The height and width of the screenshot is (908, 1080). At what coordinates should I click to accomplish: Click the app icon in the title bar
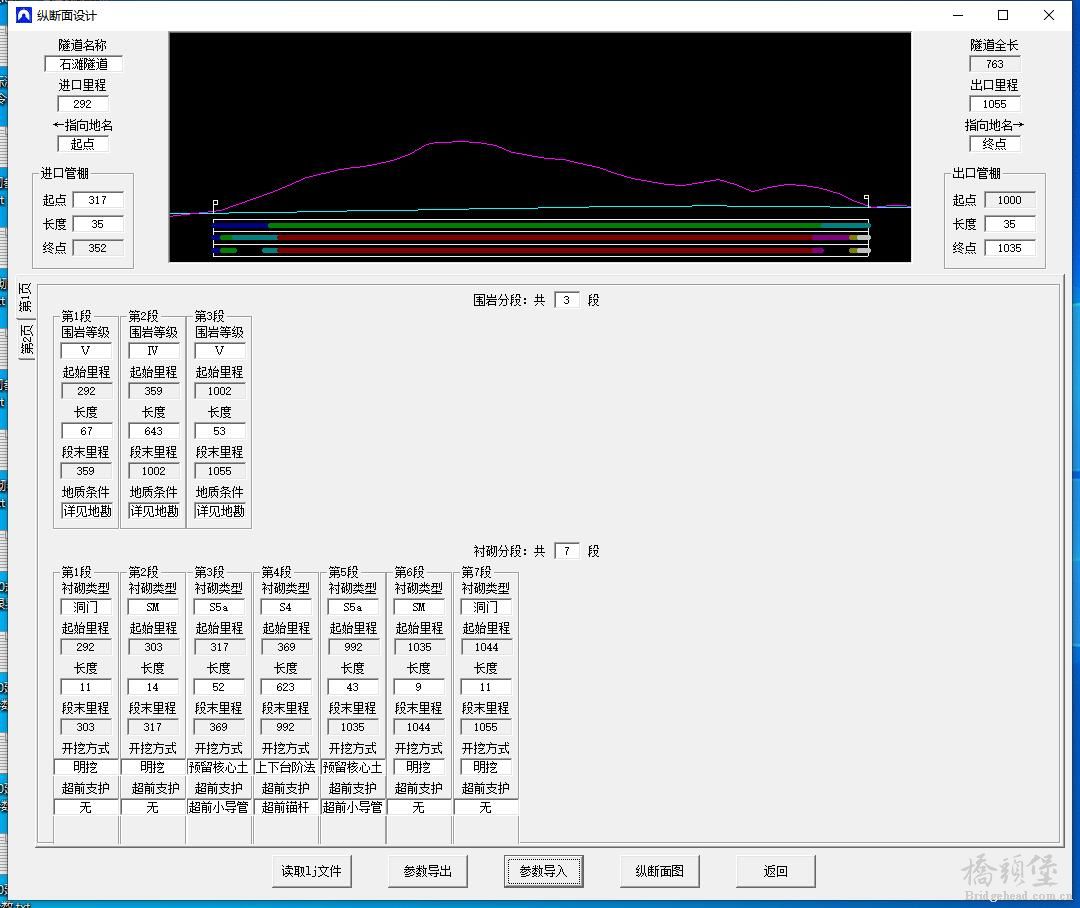[x=23, y=15]
